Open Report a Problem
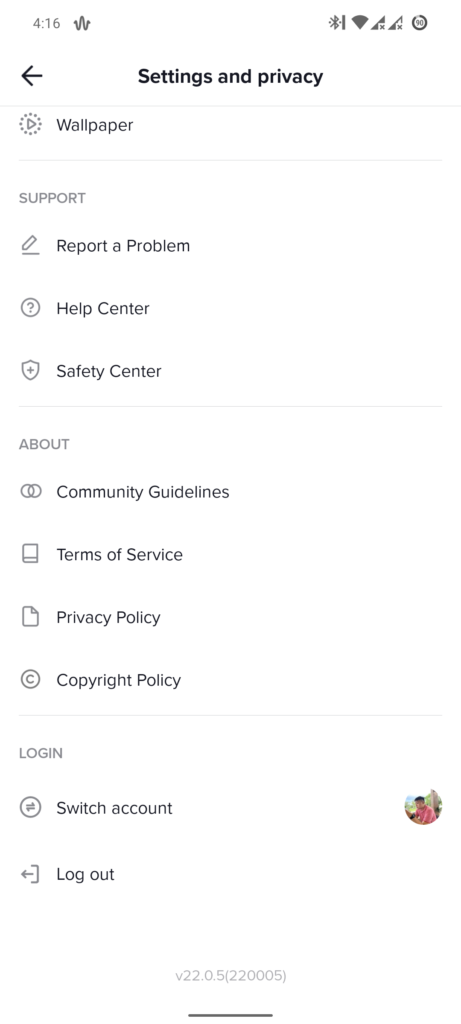 point(230,246)
